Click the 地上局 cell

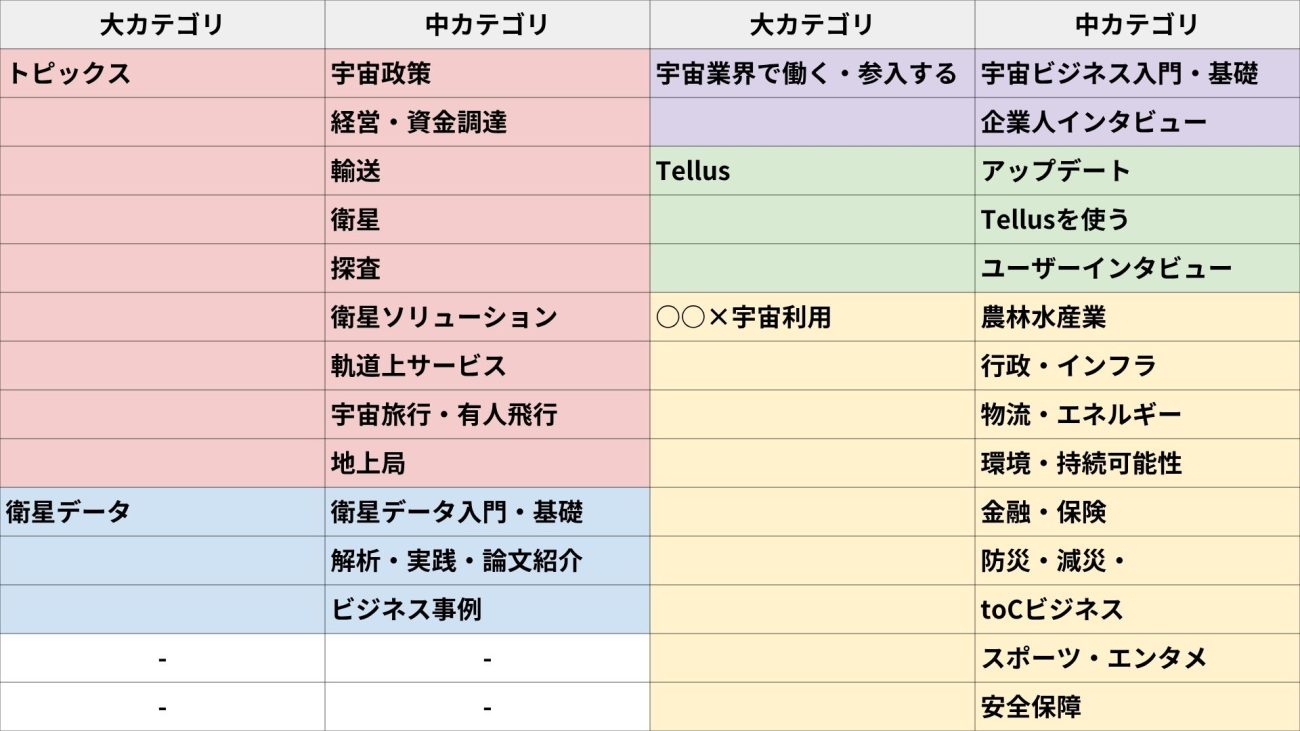pyautogui.click(x=487, y=464)
